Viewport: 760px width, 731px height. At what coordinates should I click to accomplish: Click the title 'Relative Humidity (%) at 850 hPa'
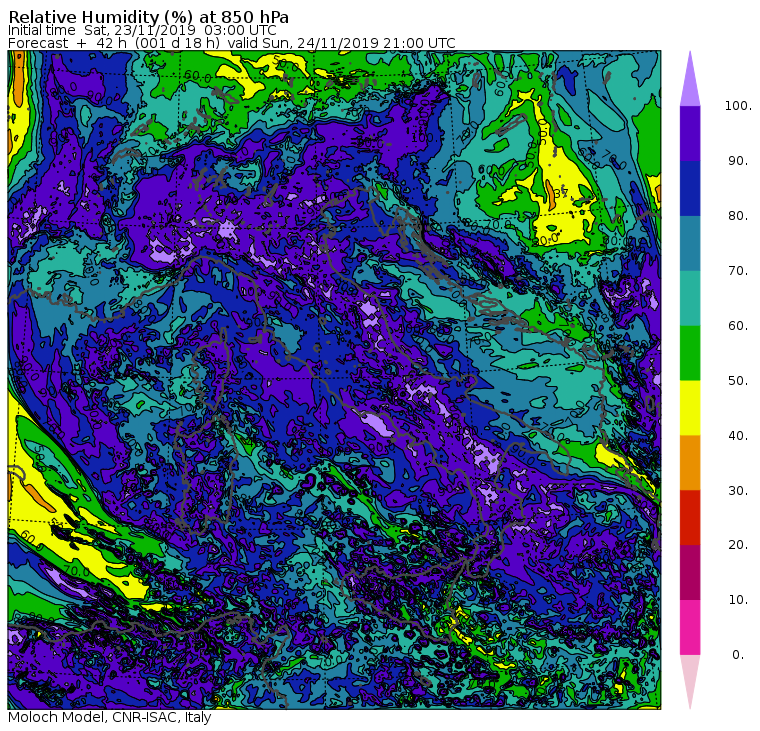pyautogui.click(x=148, y=16)
